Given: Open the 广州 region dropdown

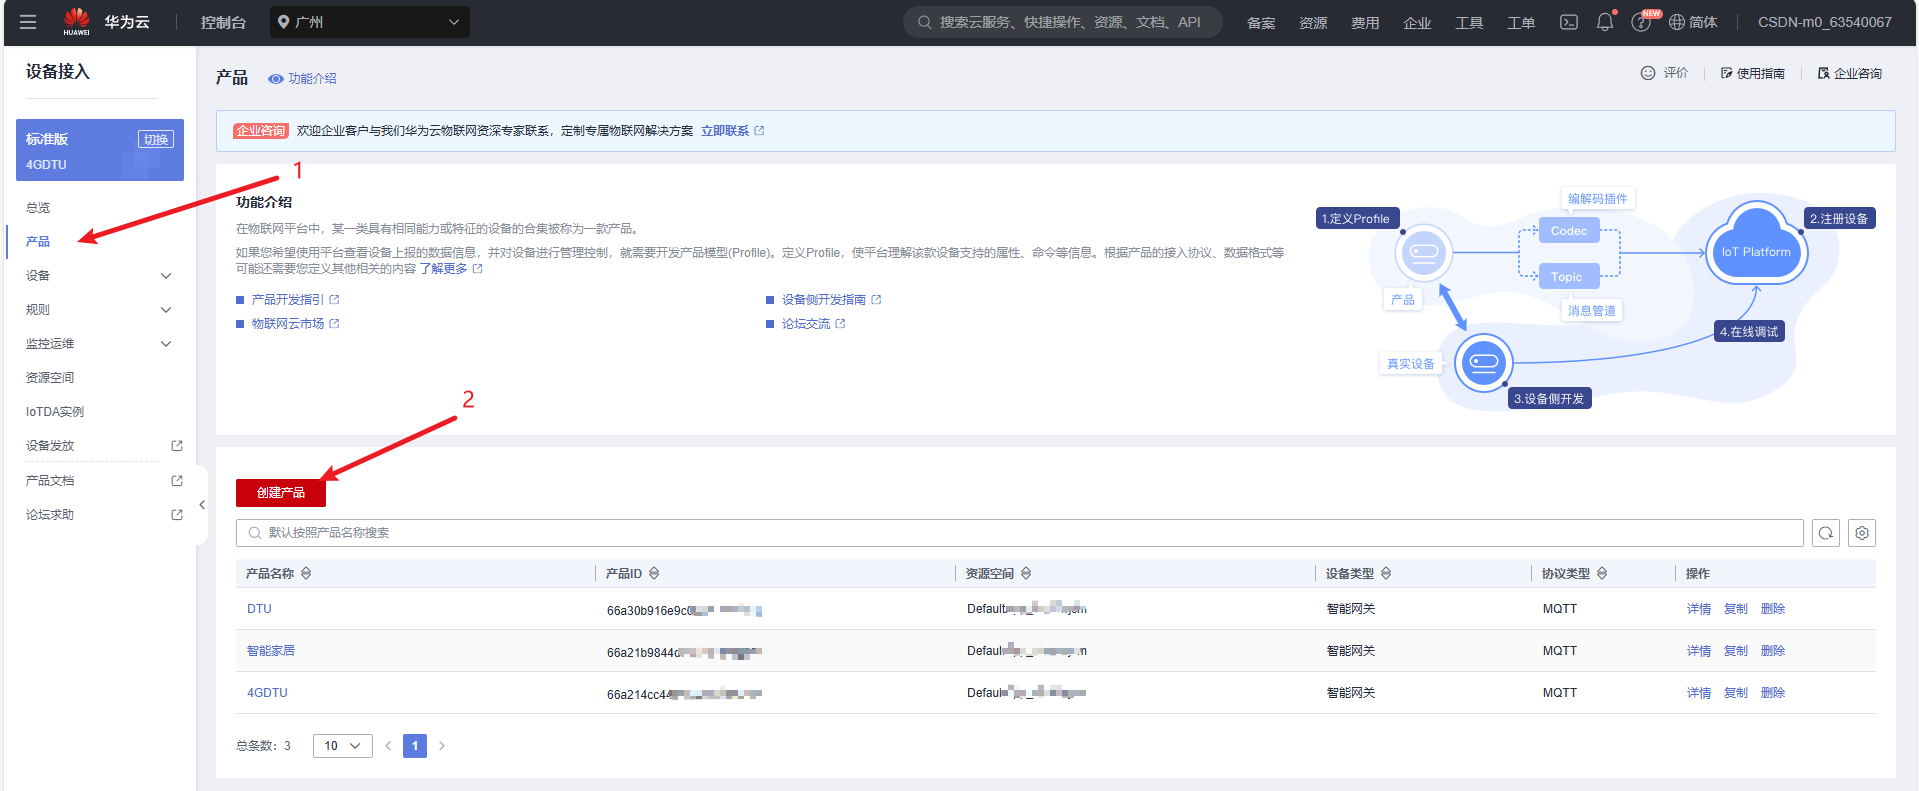Looking at the screenshot, I should 369,22.
